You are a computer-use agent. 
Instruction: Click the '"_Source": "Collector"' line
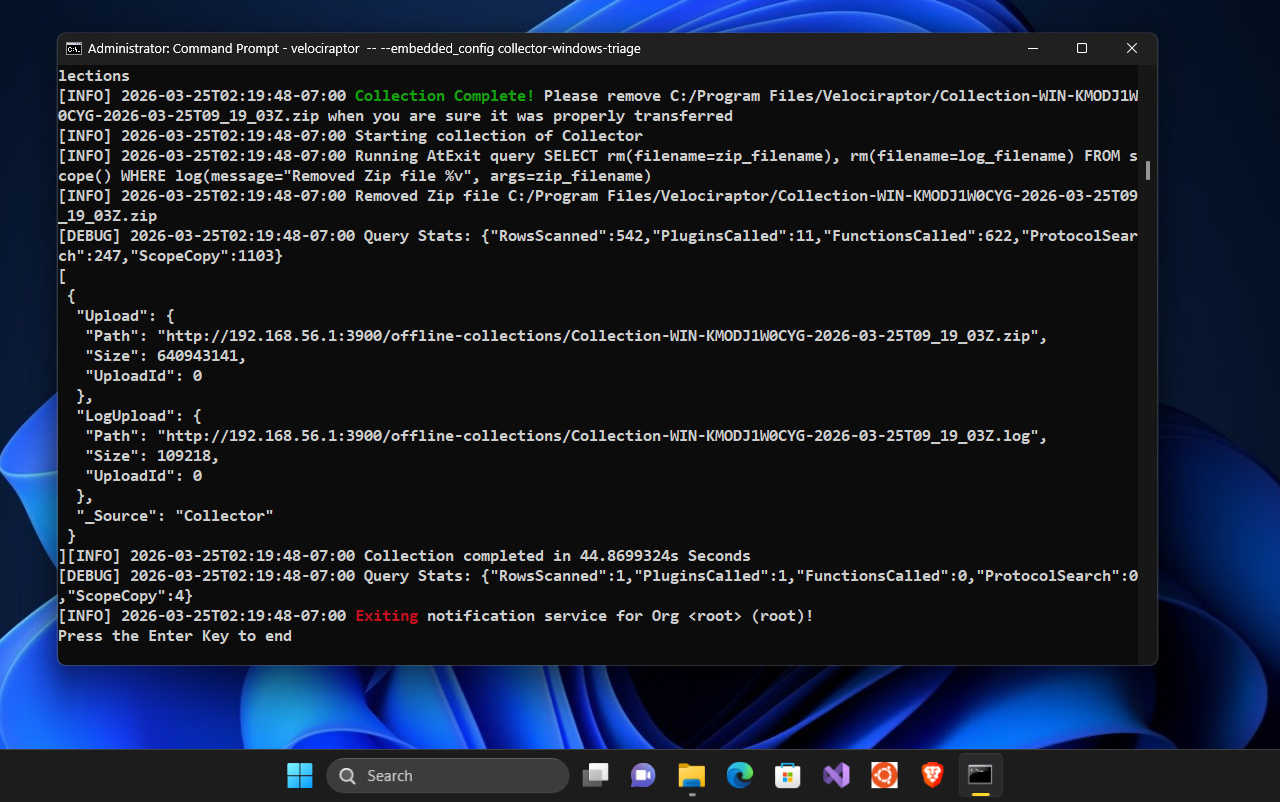[175, 516]
